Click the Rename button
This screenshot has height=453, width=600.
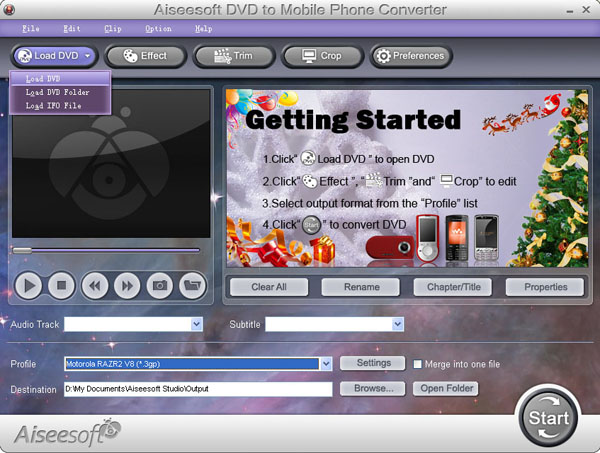pos(361,287)
